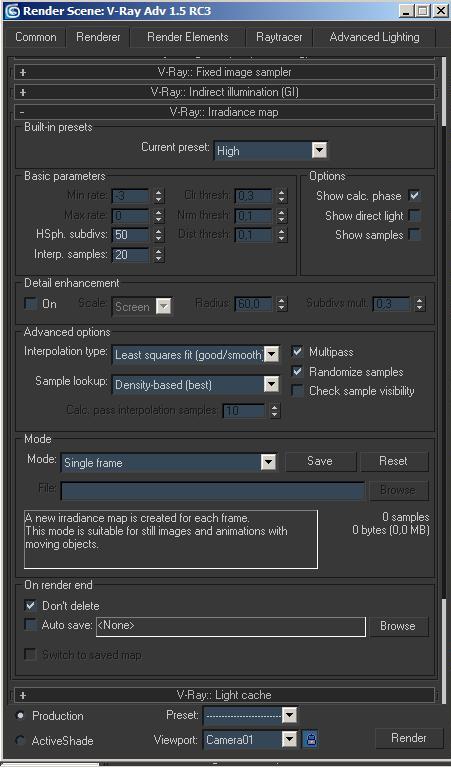Enable Show direct light checkbox
Image resolution: width=451 pixels, height=768 pixels.
tap(414, 215)
